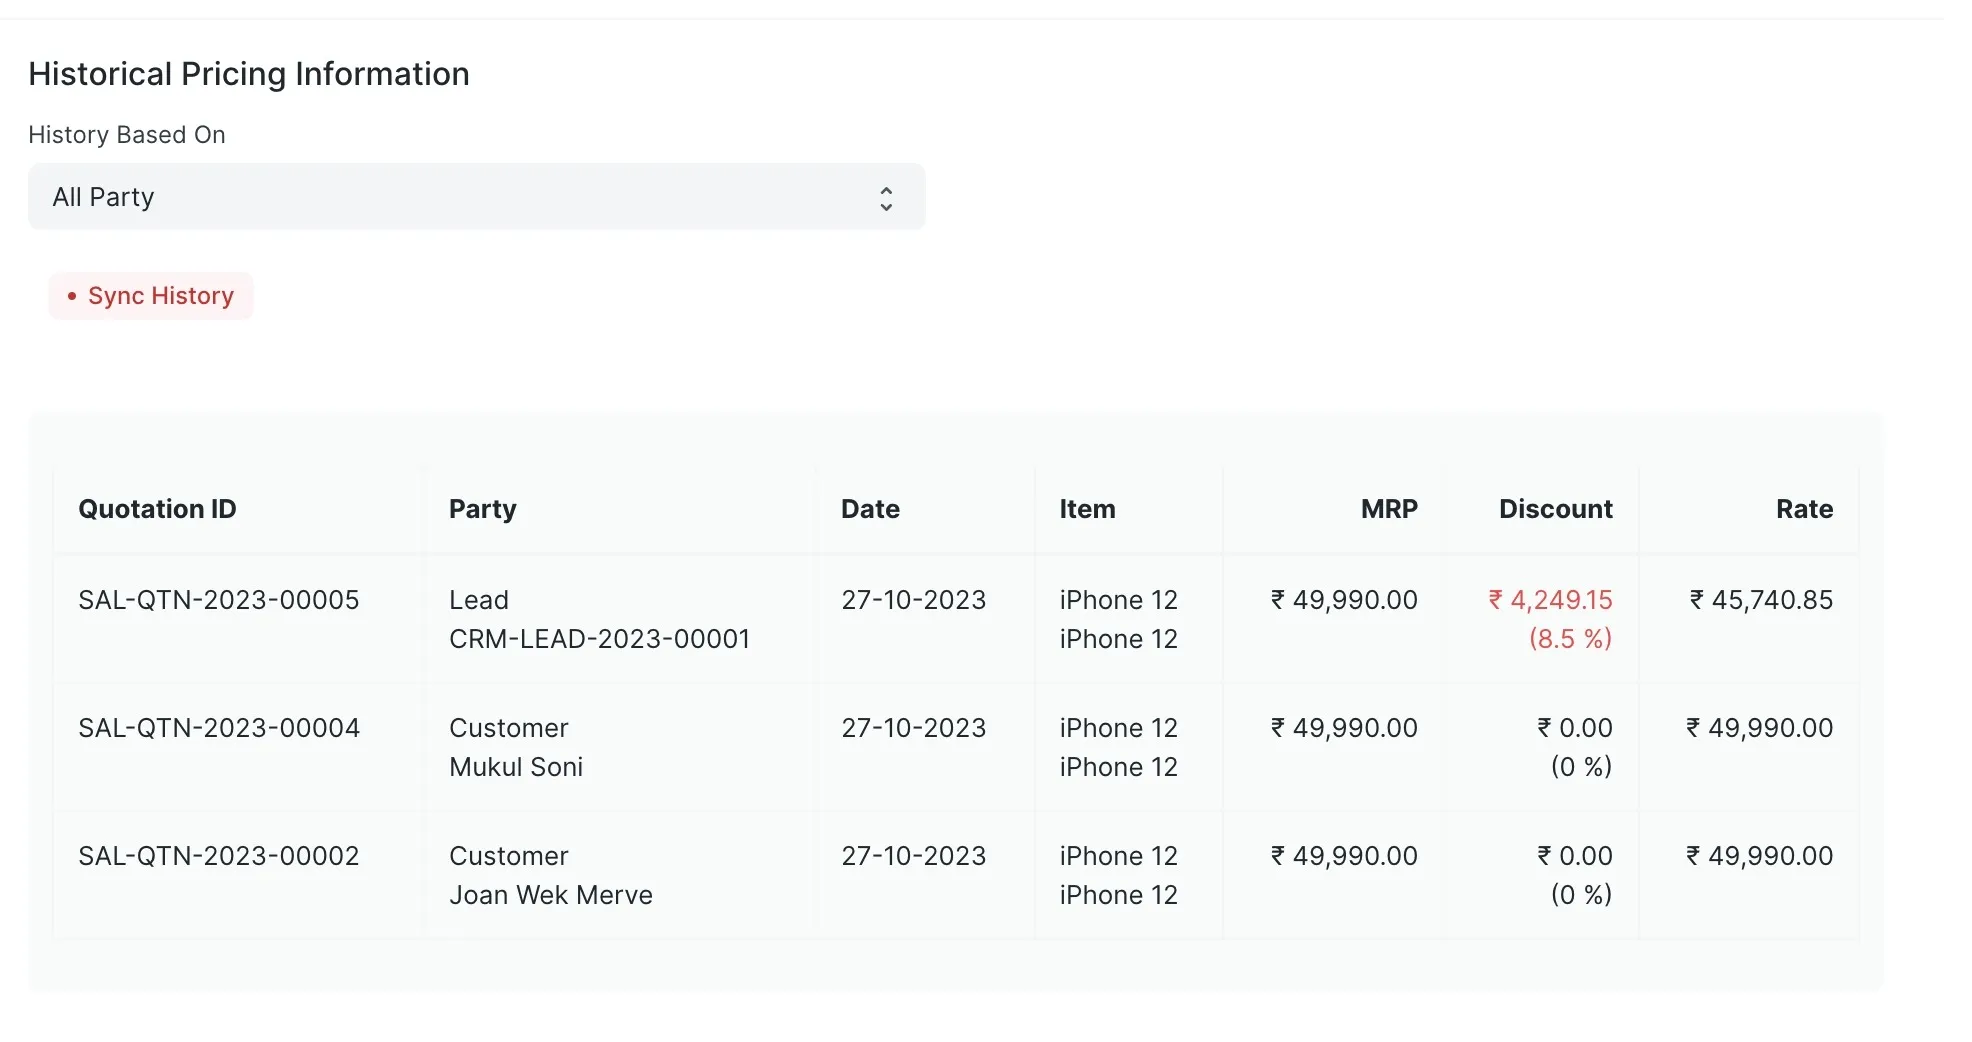Click the ₹ 0.00 discount in Mukul Soni row
Viewport: 1972px width, 1042px height.
click(x=1575, y=728)
